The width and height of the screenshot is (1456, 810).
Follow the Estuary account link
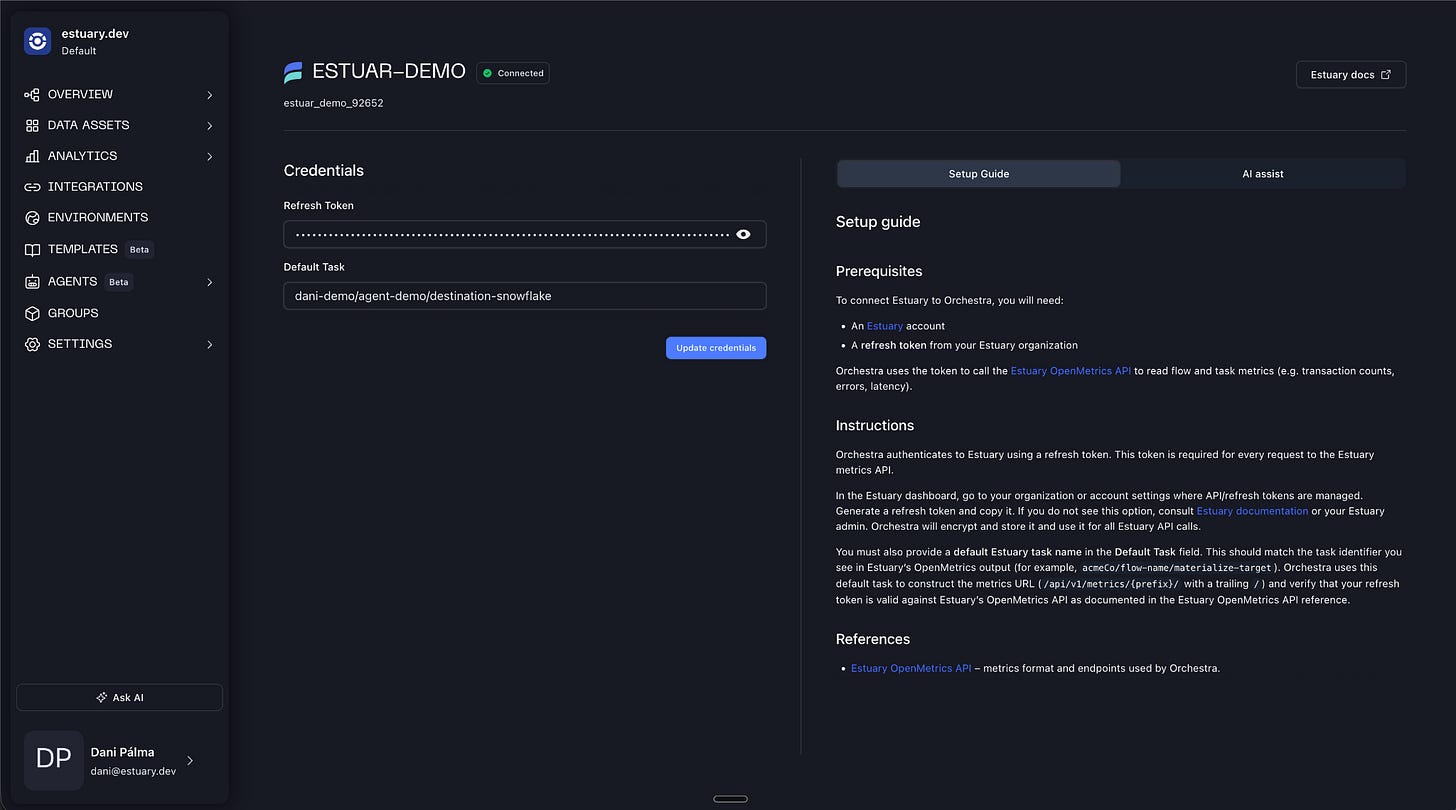point(885,326)
